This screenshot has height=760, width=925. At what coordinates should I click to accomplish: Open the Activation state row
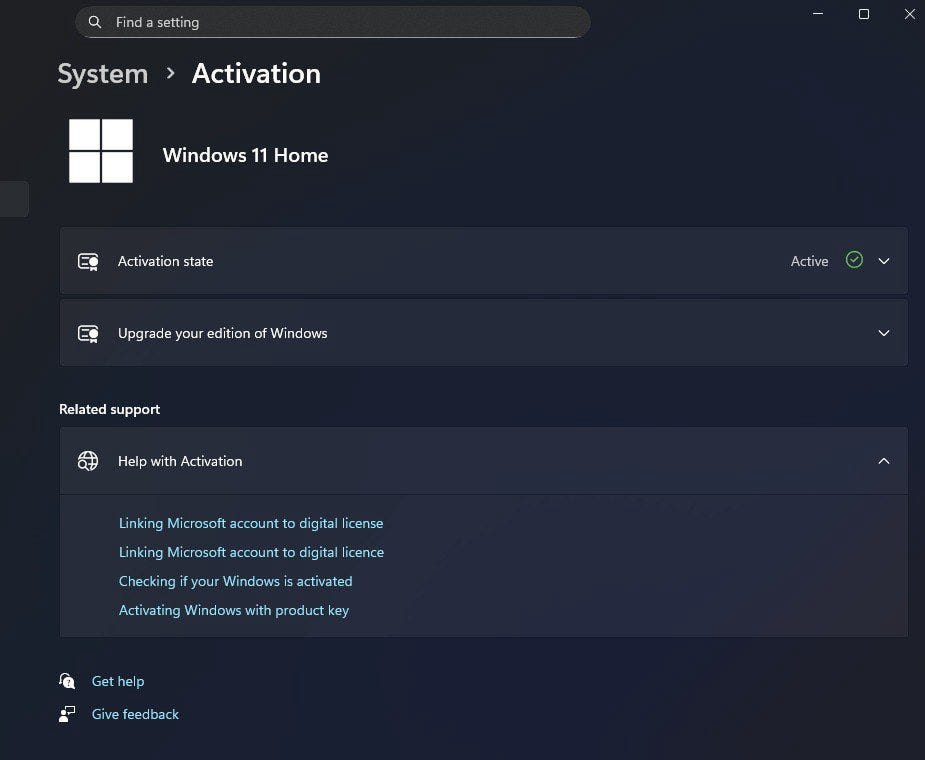(484, 261)
